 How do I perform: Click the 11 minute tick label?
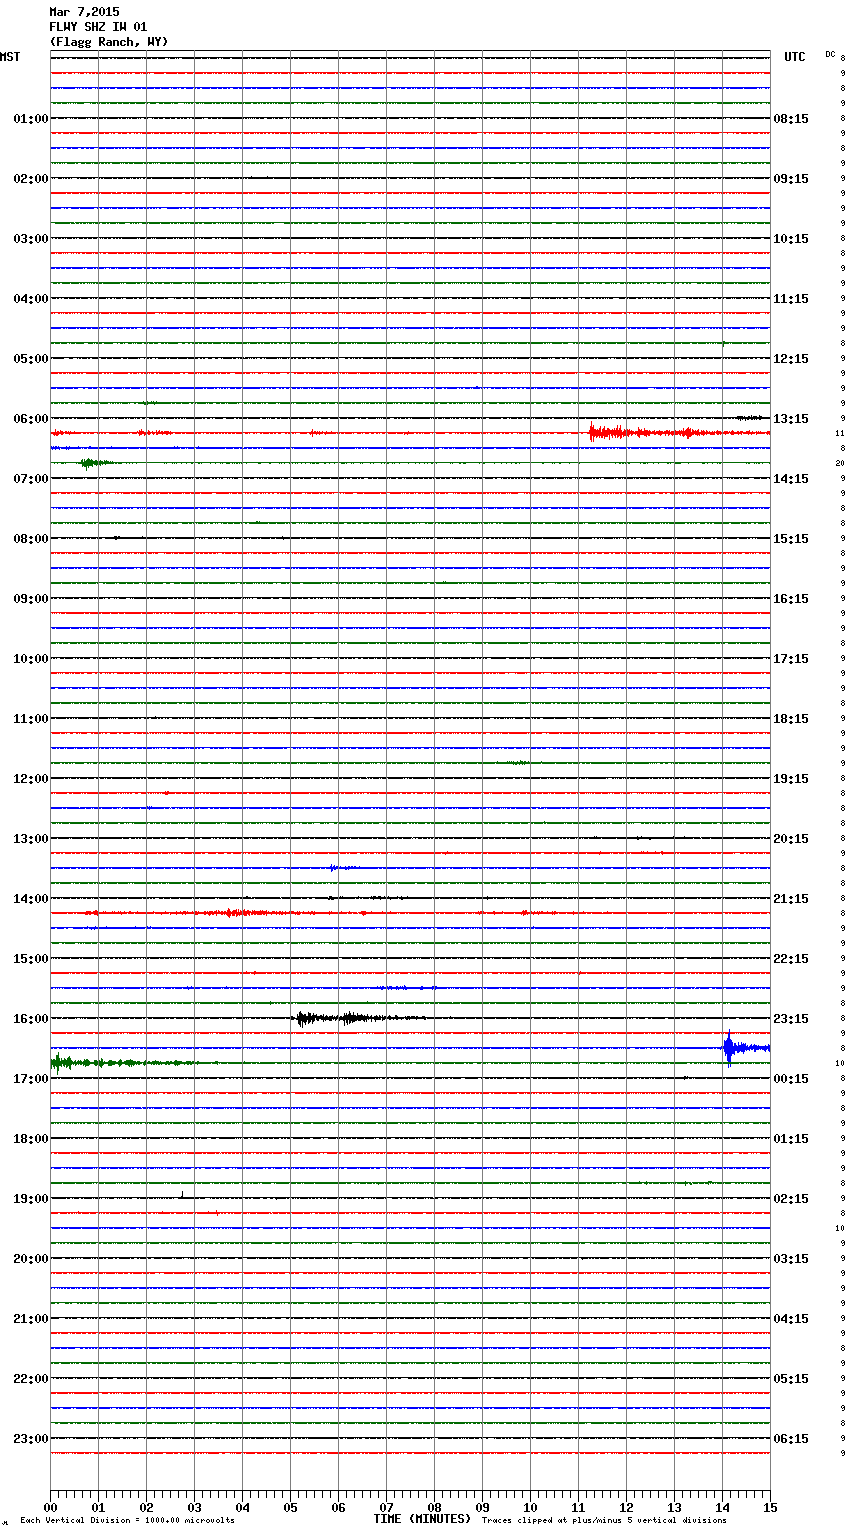(578, 1508)
